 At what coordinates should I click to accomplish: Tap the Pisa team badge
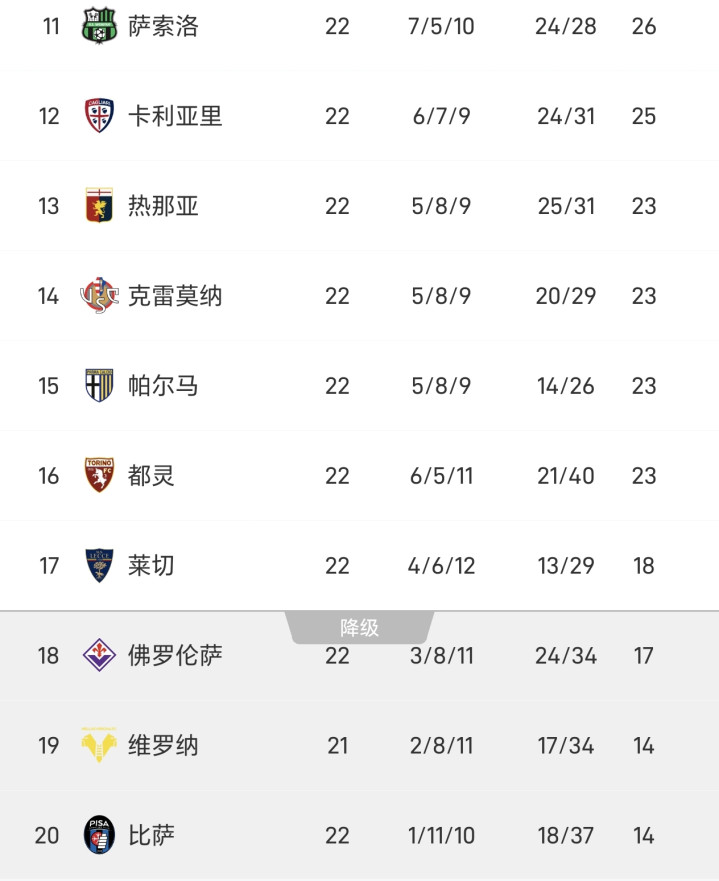[99, 835]
